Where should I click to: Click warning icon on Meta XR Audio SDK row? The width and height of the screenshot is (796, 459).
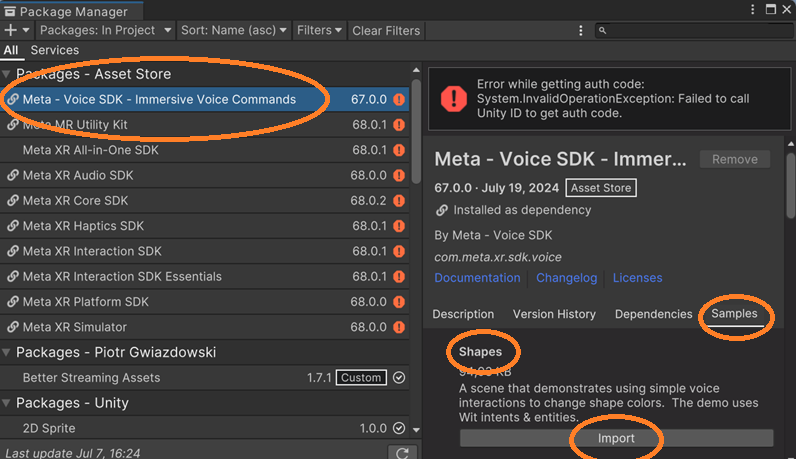[x=399, y=175]
